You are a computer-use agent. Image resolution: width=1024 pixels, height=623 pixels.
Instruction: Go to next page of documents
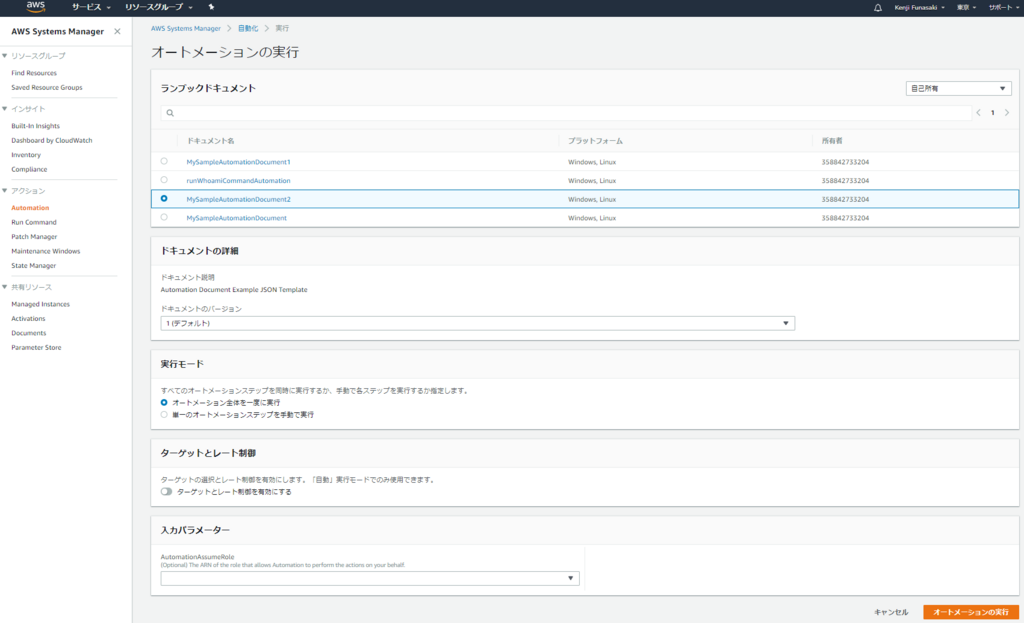tap(1007, 113)
